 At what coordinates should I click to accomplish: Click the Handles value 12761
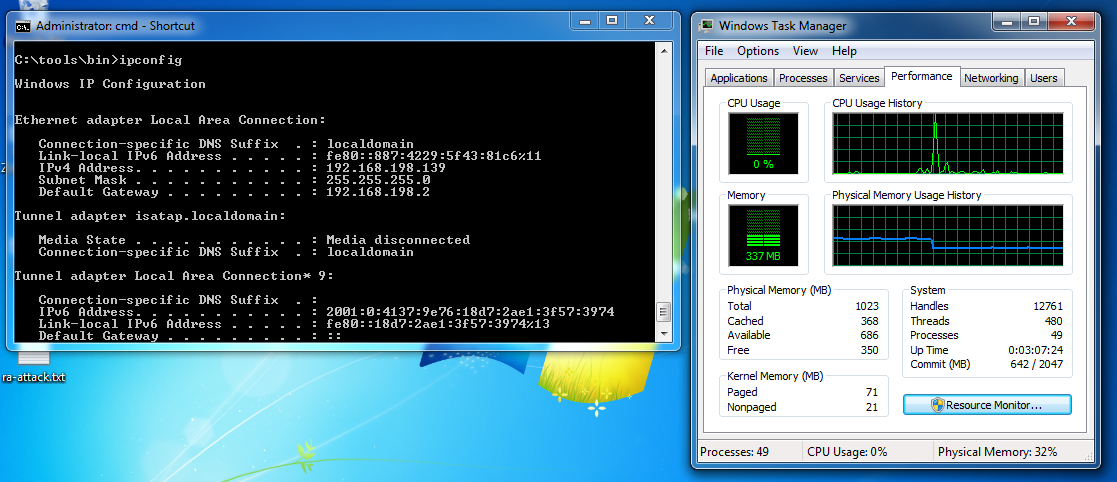(1048, 306)
